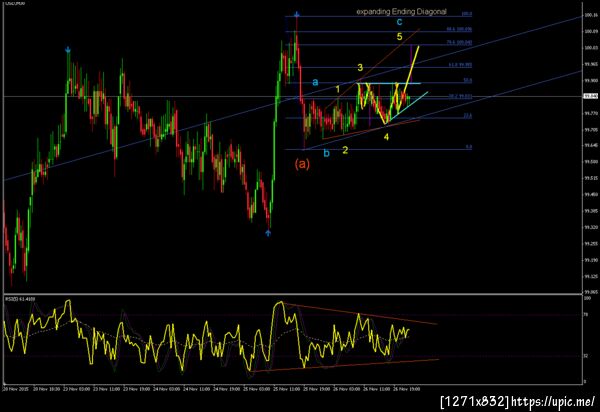Viewport: 600px width, 412px height.
Task: Click the Fibonacci 50.0 level label
Action: [x=468, y=81]
